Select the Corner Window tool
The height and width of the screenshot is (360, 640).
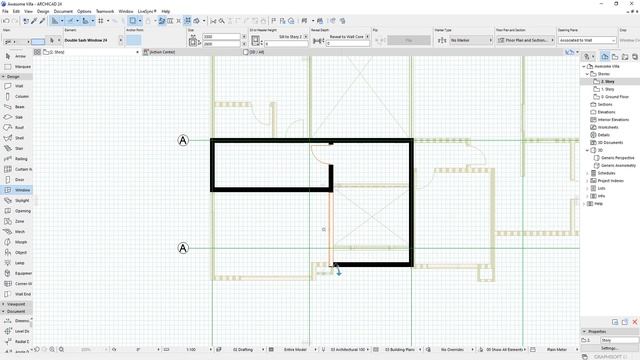(16, 284)
